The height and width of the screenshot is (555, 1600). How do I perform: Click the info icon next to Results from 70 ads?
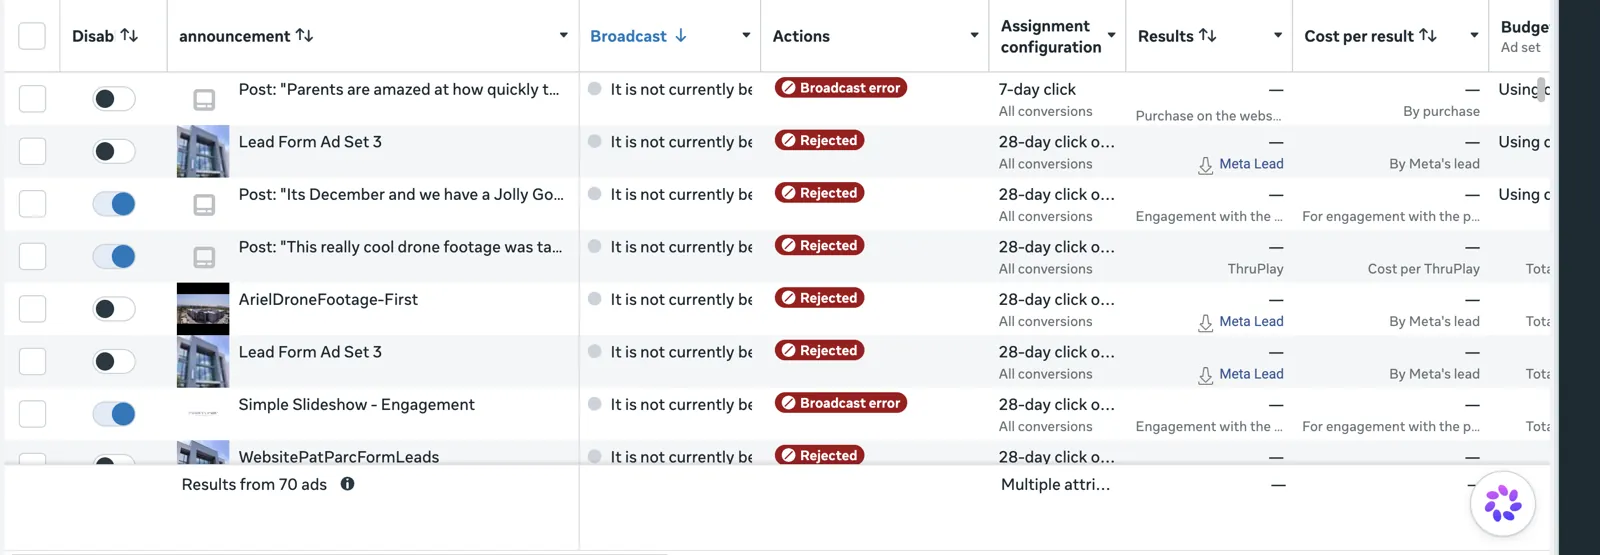347,484
